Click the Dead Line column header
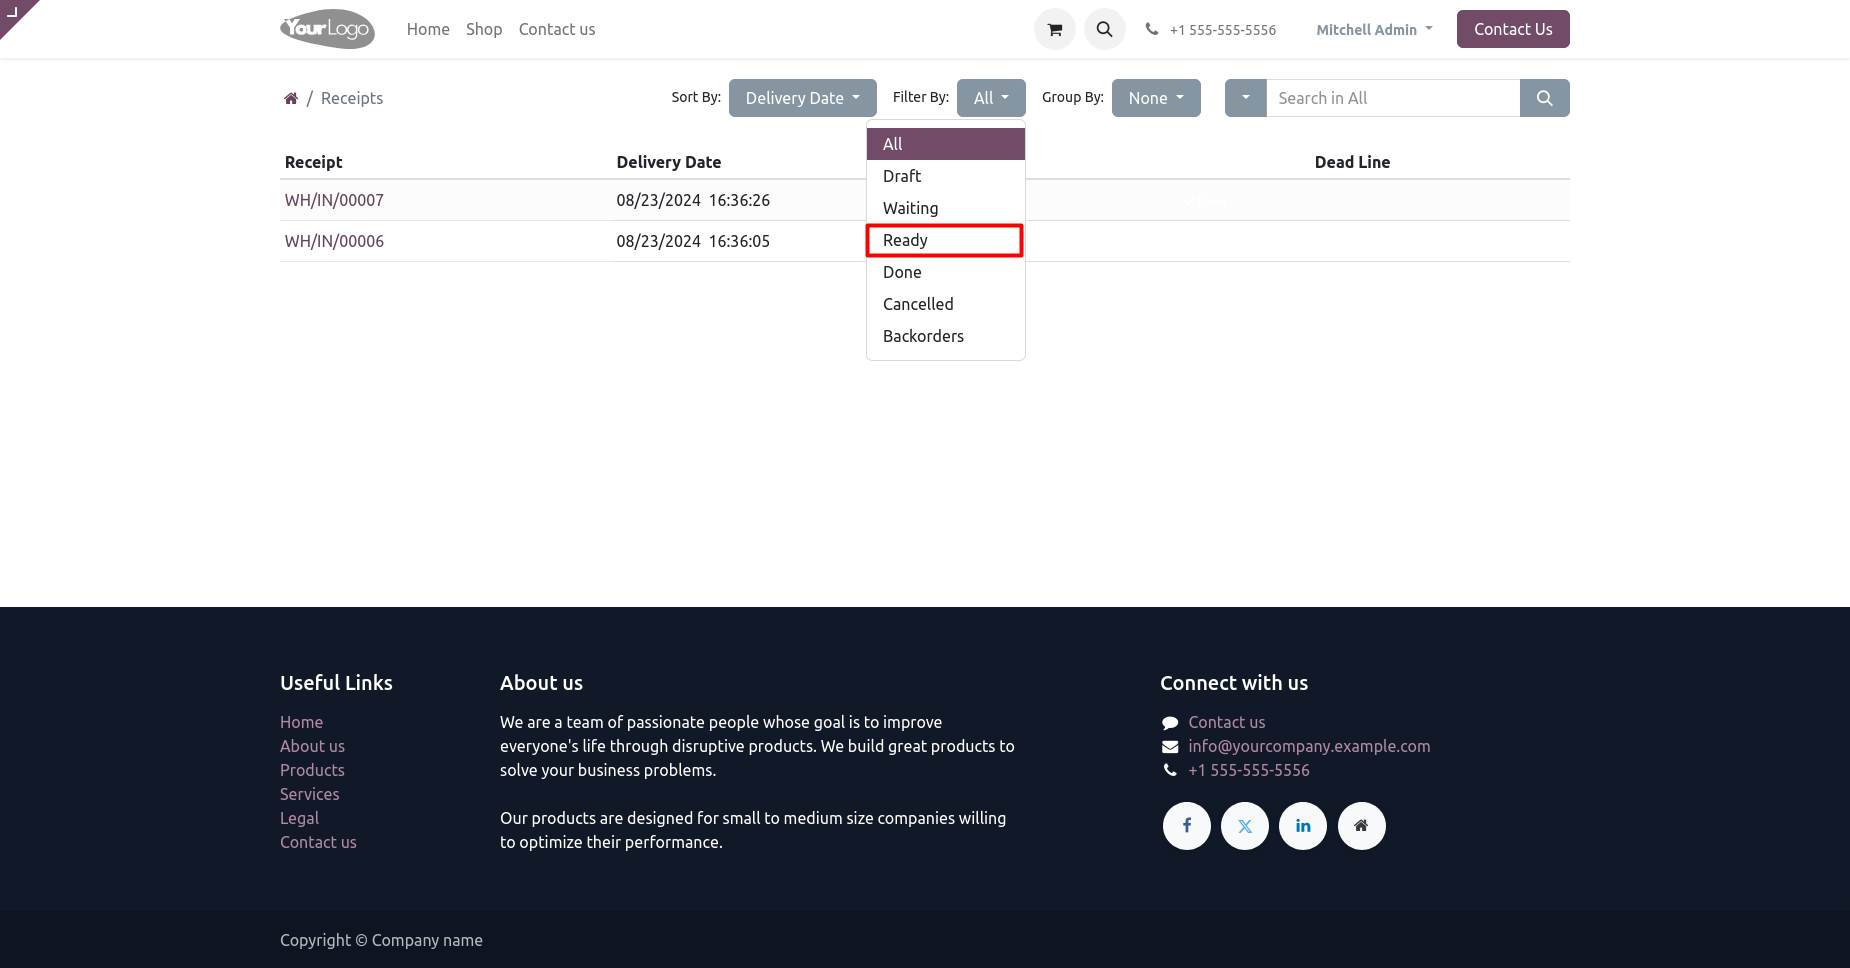Image resolution: width=1850 pixels, height=968 pixels. pyautogui.click(x=1352, y=162)
